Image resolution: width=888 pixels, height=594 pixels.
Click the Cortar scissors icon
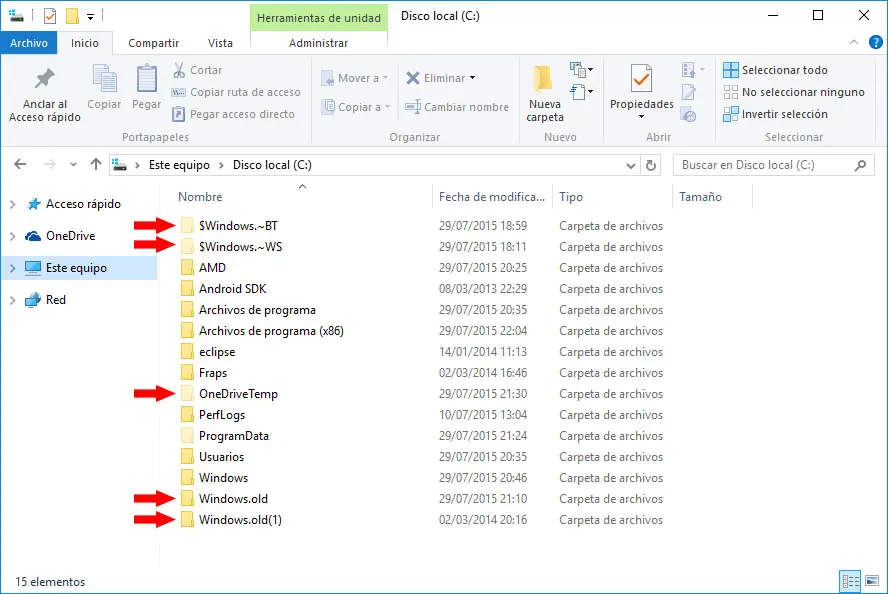coord(179,70)
